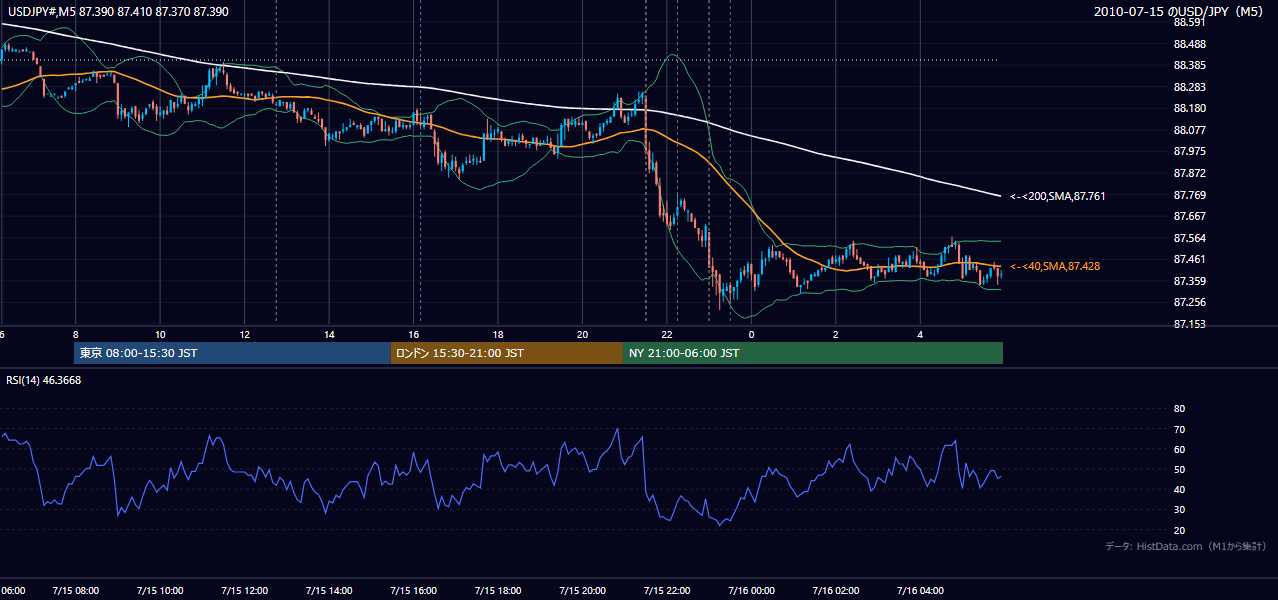
Task: Click the 200 SMA 87.761 line label
Action: point(1057,197)
